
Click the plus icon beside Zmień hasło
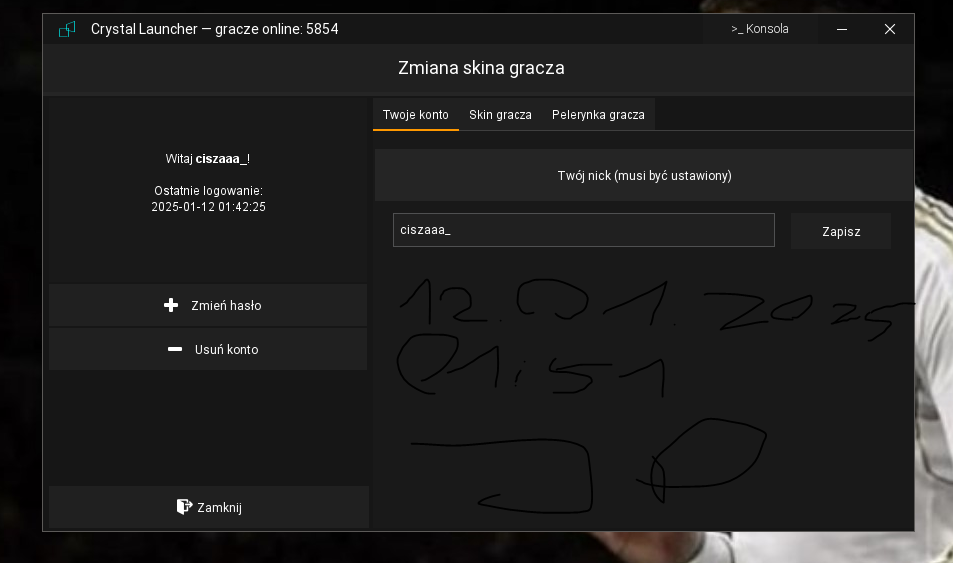[171, 305]
